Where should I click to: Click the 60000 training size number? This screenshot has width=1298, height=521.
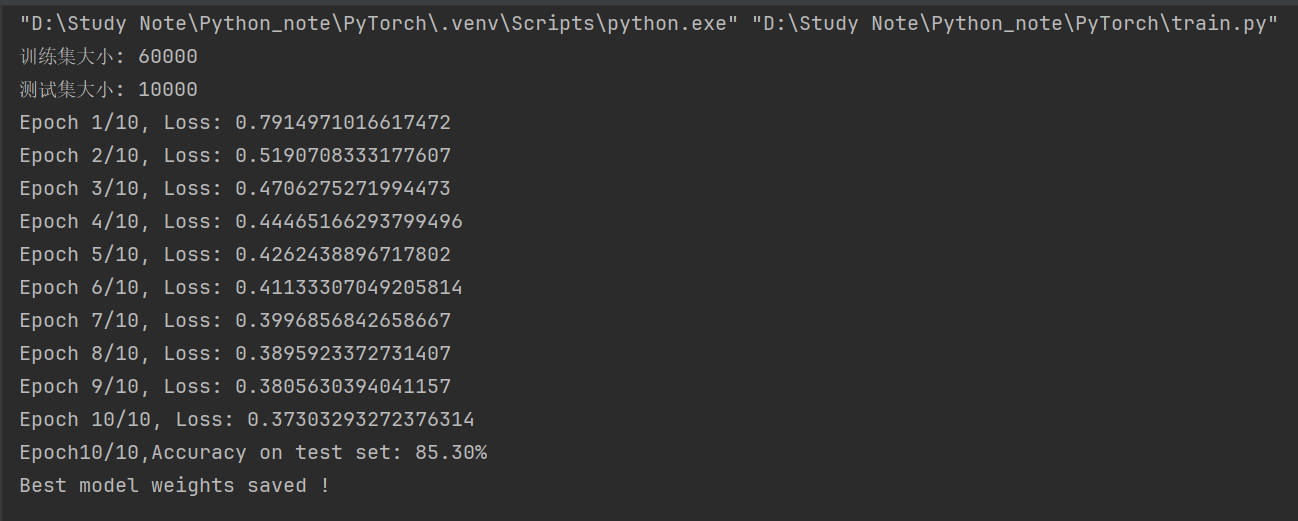(x=168, y=57)
